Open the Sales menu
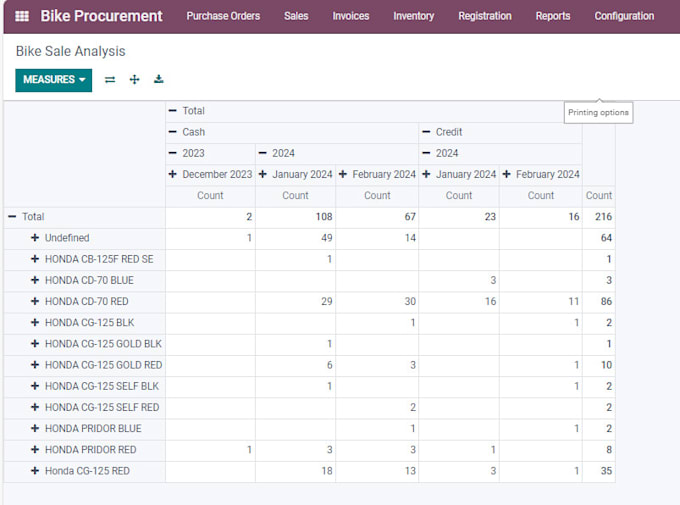680x505 pixels. tap(296, 16)
